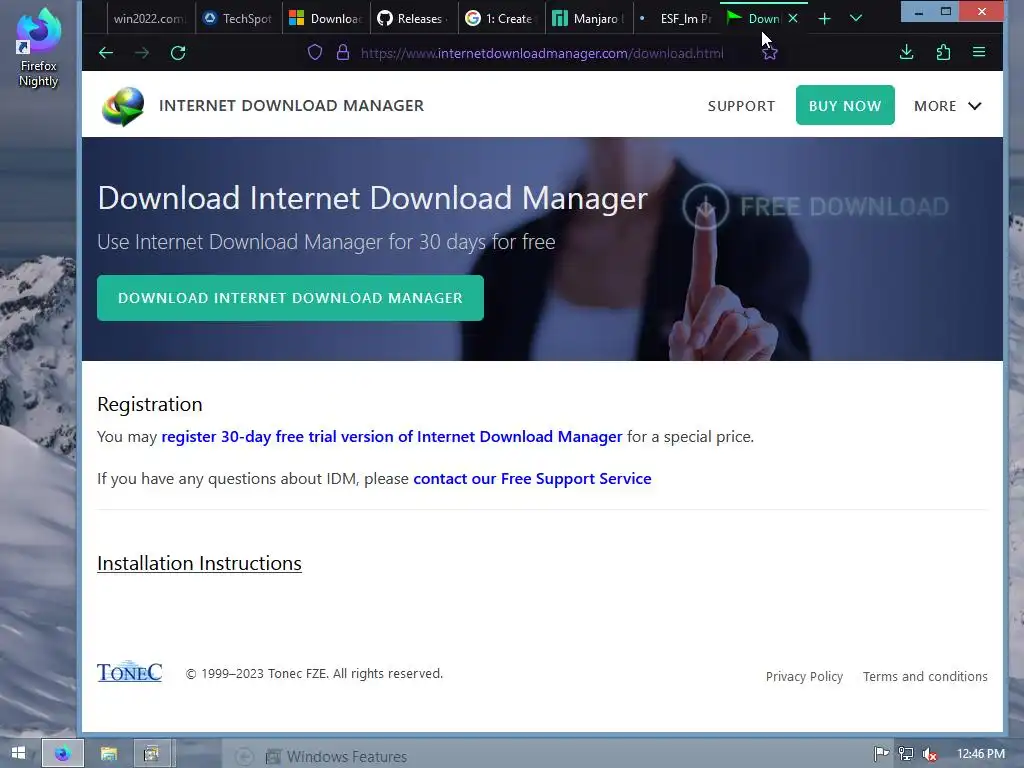Open the Privacy Policy footer link

[x=804, y=677]
